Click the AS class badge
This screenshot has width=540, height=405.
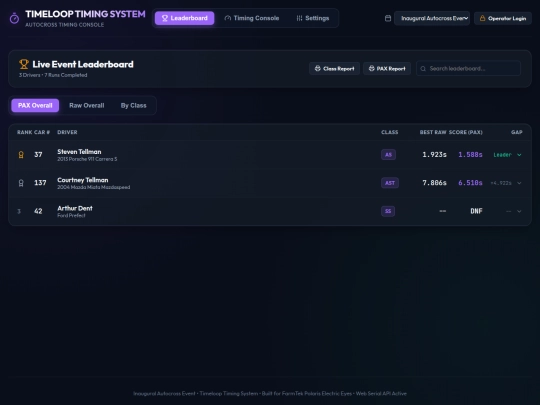click(x=388, y=155)
